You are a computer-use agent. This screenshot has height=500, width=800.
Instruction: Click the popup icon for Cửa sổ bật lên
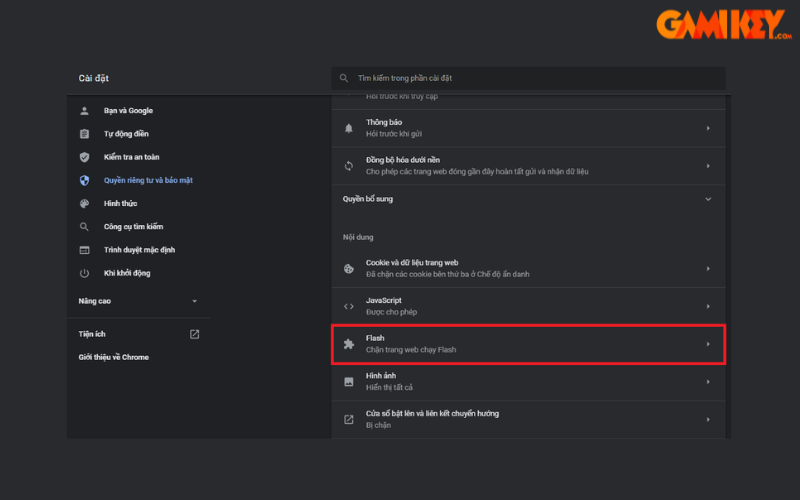point(348,419)
